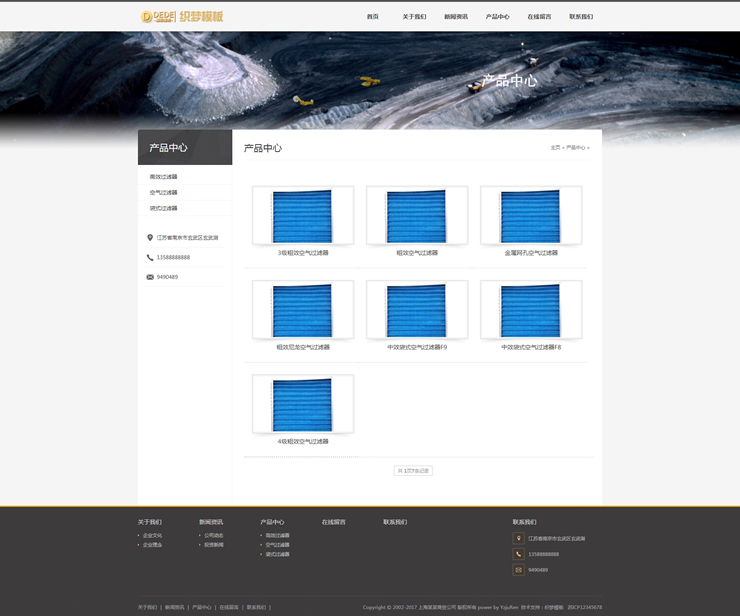Open 袋式过滤器 category in the sidebar
Image resolution: width=740 pixels, height=616 pixels.
[x=164, y=209]
